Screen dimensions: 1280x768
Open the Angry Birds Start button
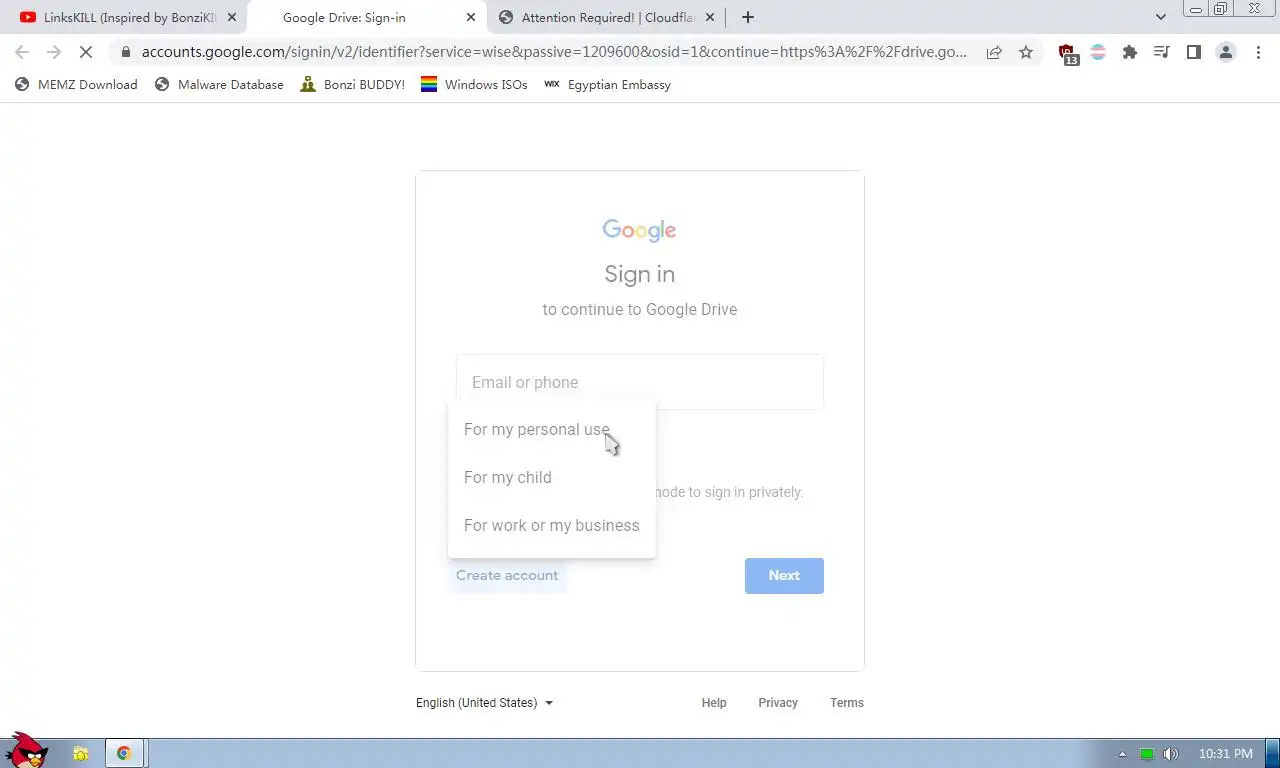click(26, 751)
